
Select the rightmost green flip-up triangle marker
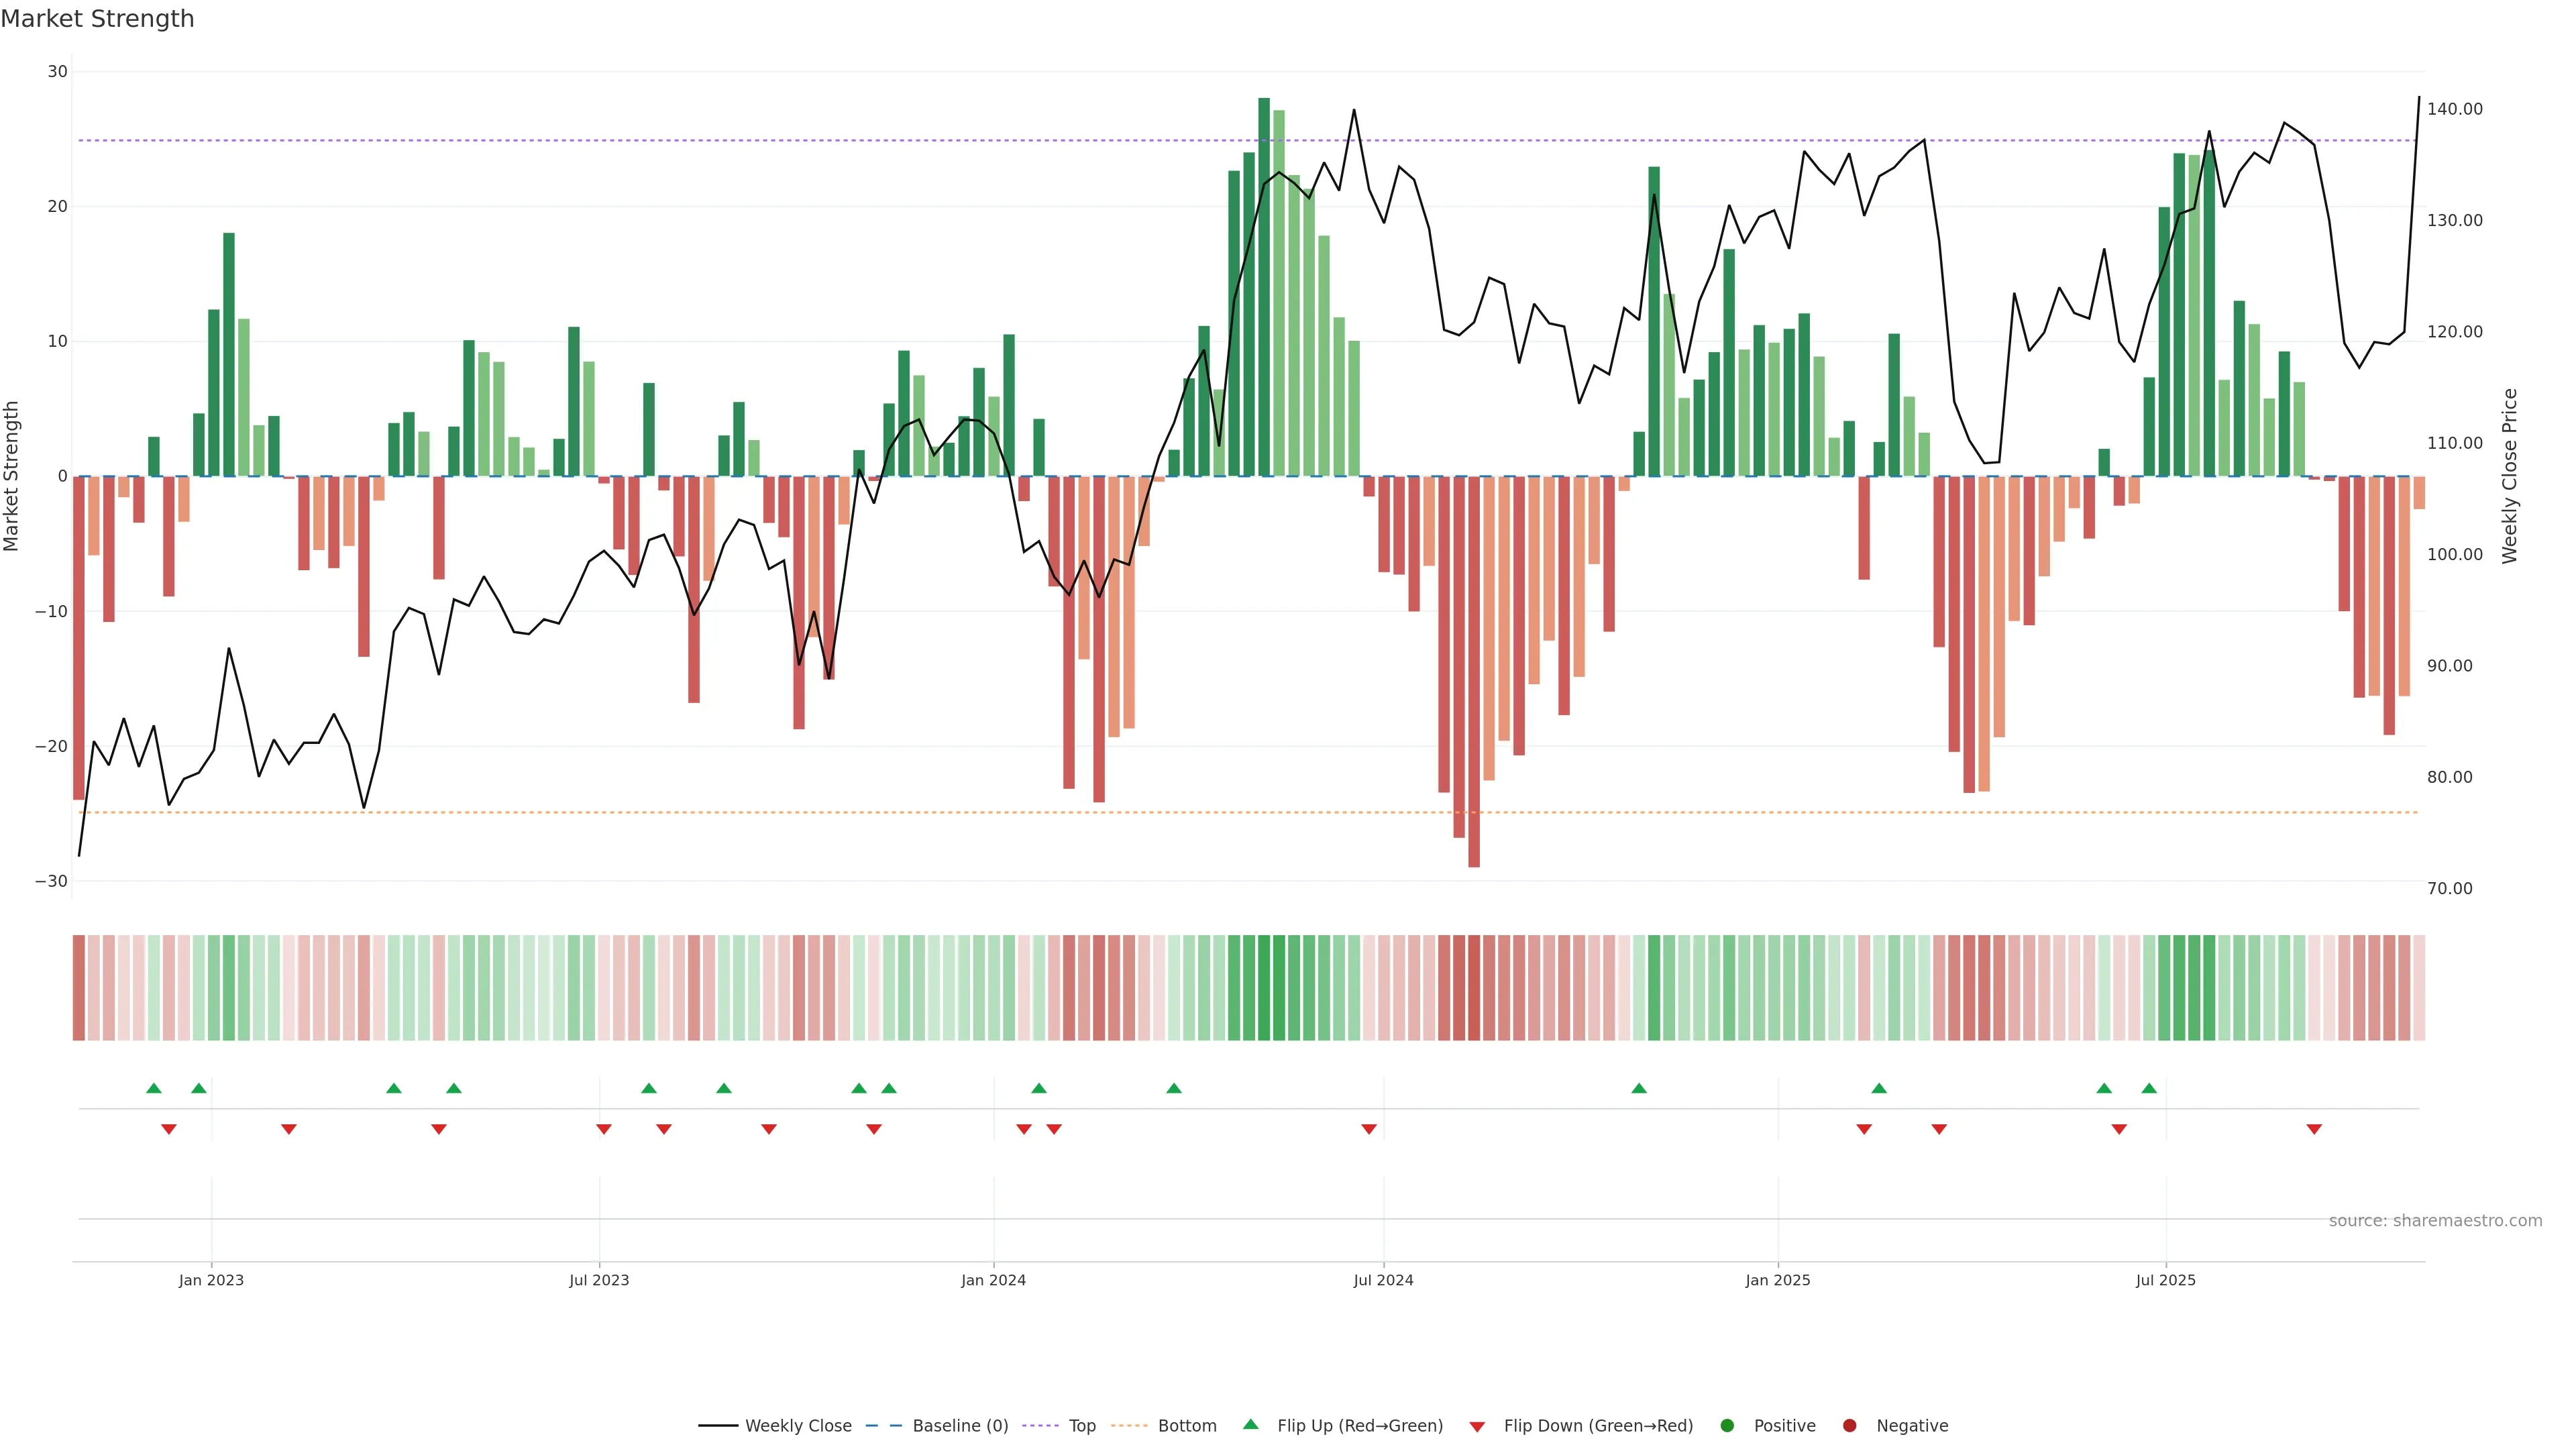[x=2149, y=1088]
